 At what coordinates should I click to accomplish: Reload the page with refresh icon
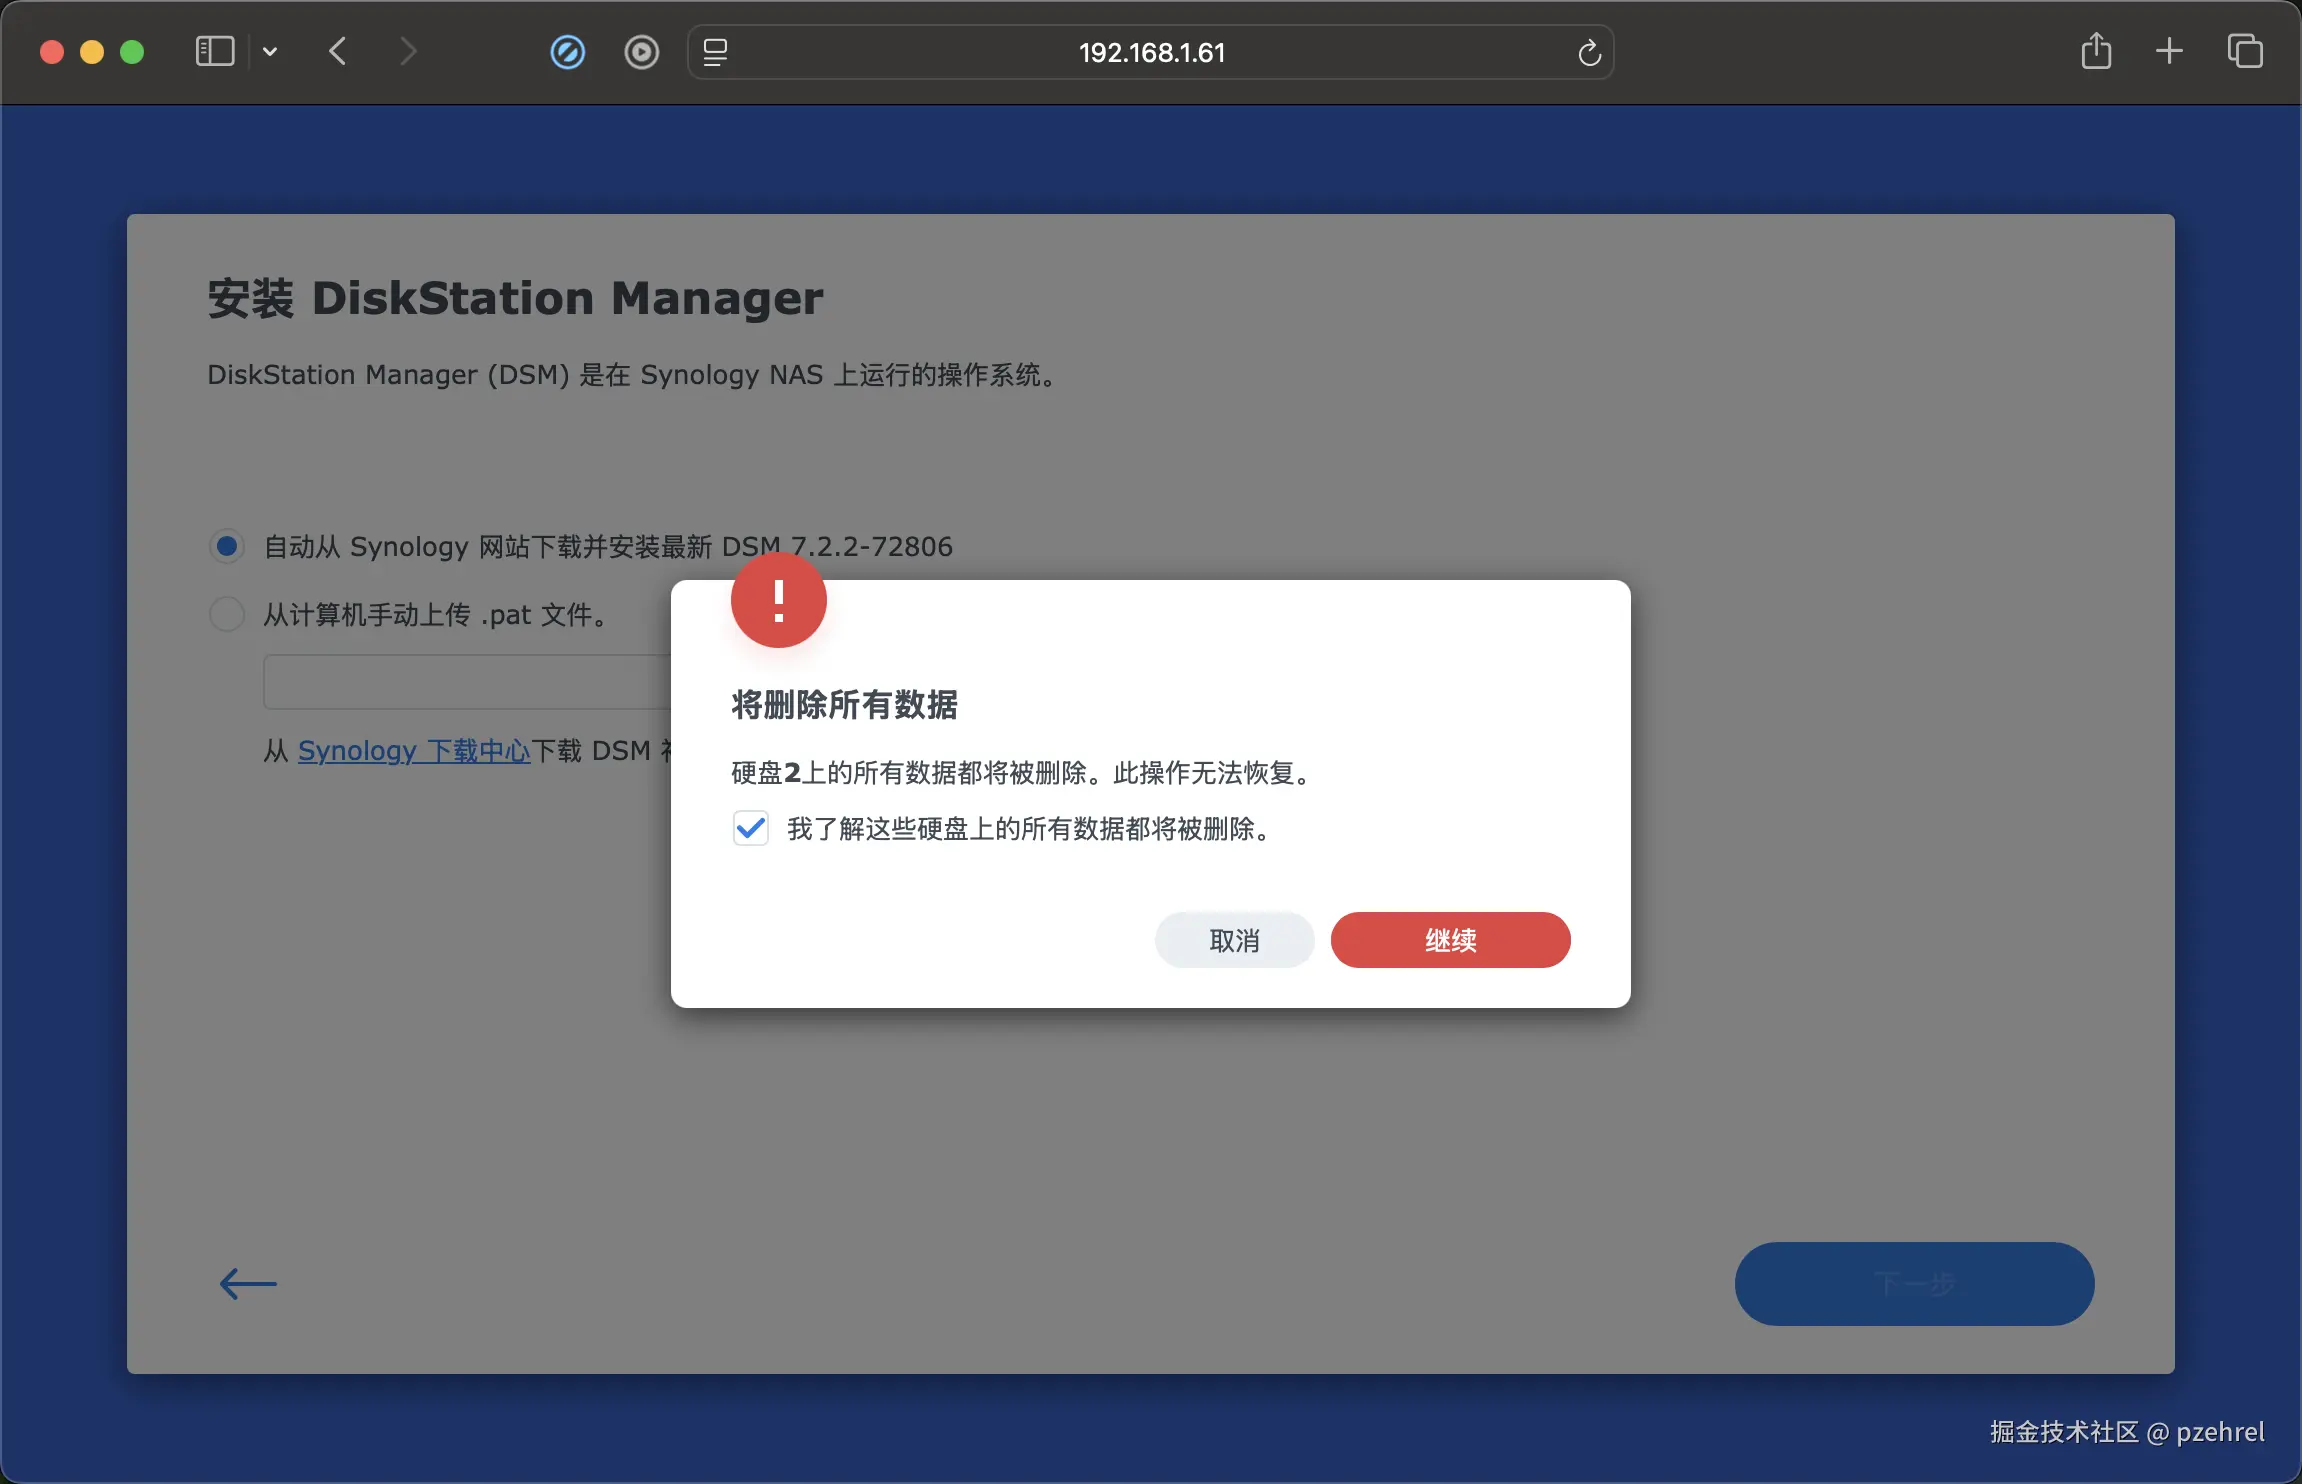(x=1589, y=52)
